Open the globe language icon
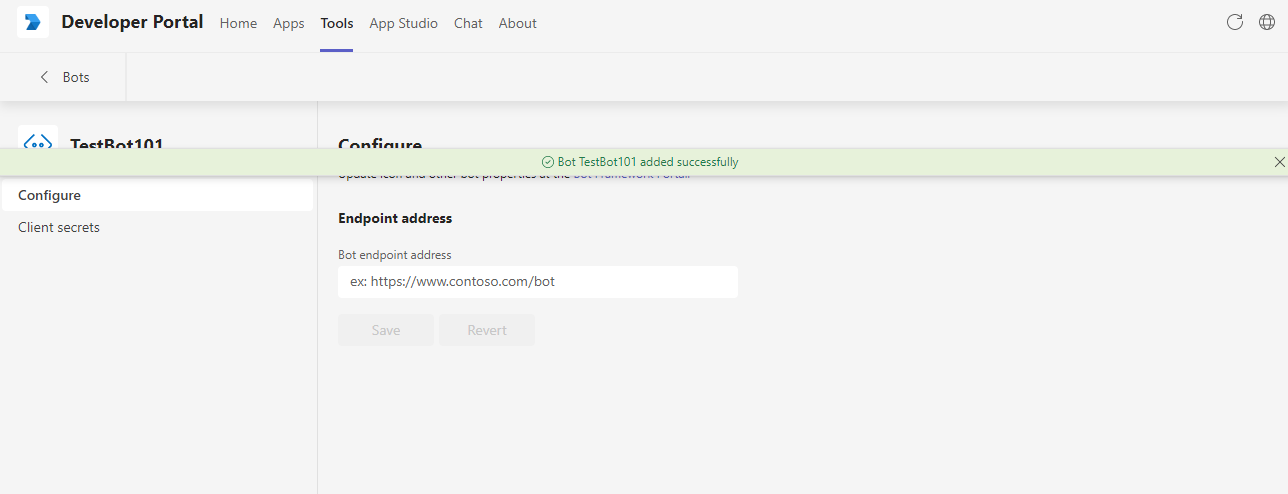Image resolution: width=1288 pixels, height=494 pixels. click(x=1267, y=22)
